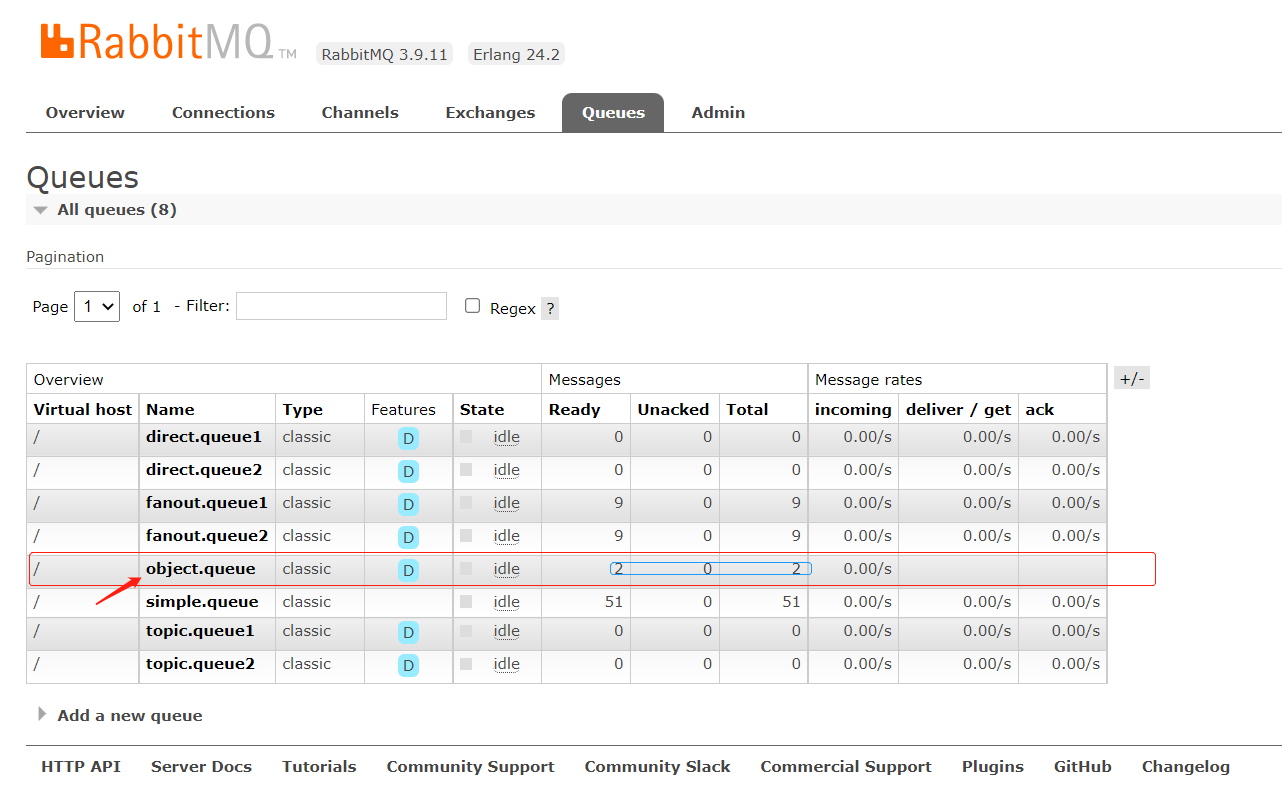Open the object.queue queue link
Viewport: 1282px width, 797px height.
(201, 569)
